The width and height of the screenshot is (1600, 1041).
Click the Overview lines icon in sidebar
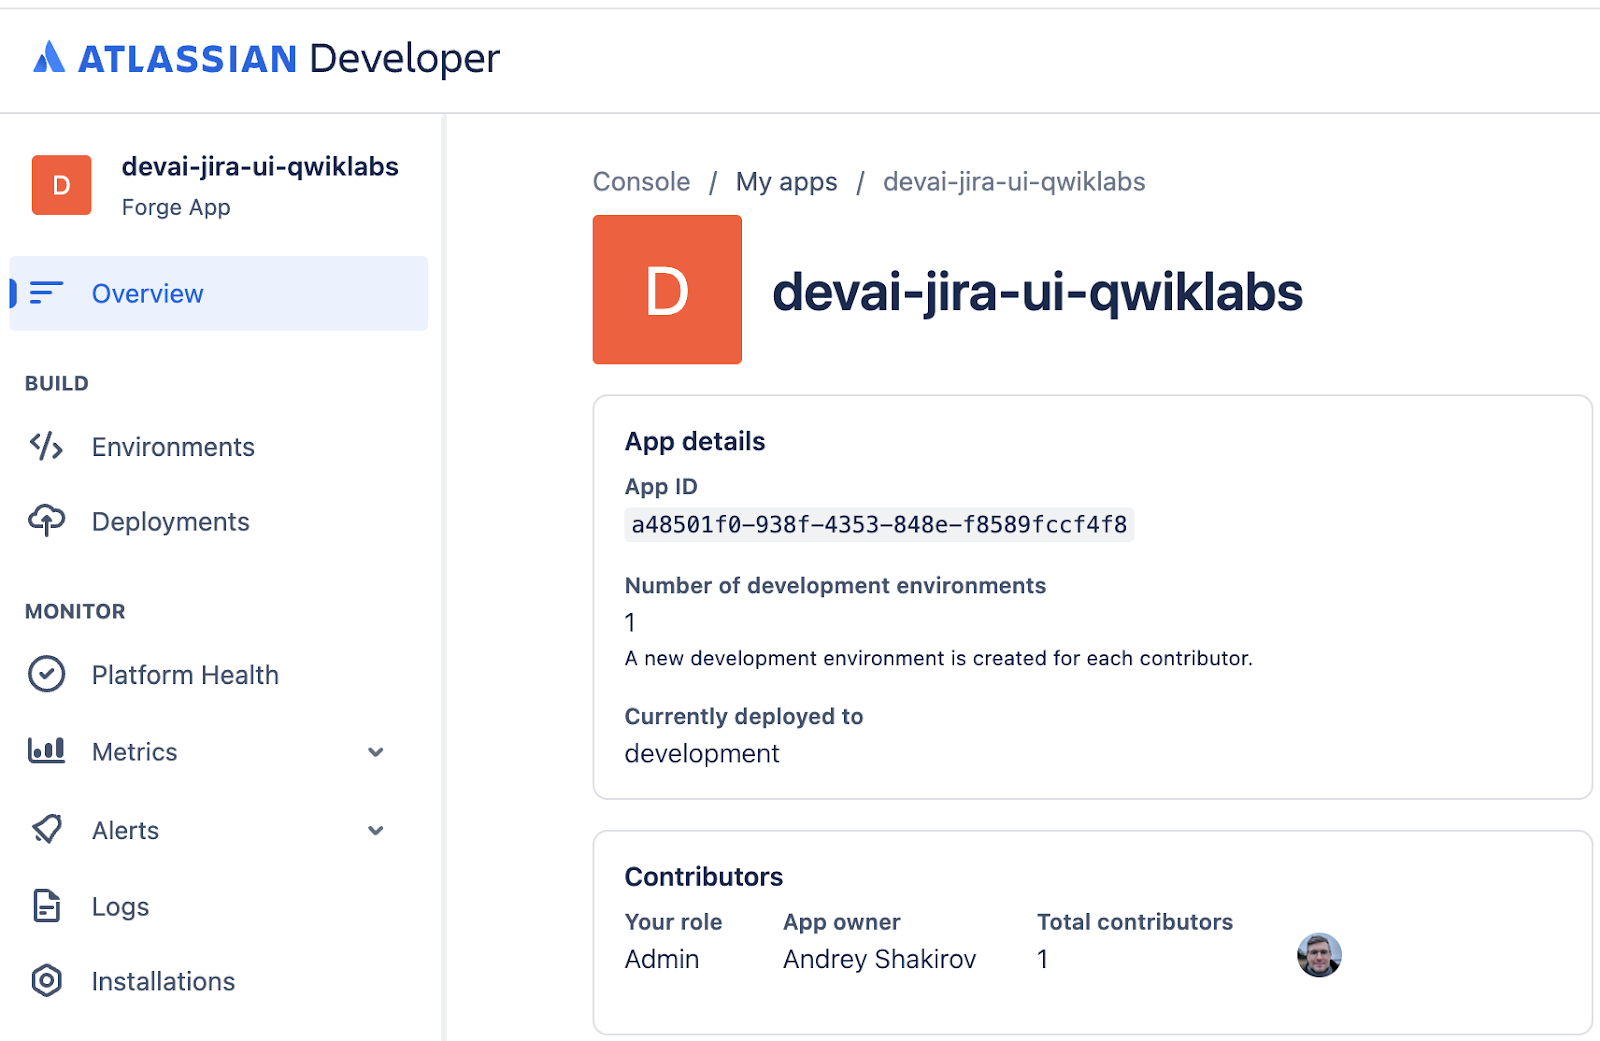coord(46,293)
